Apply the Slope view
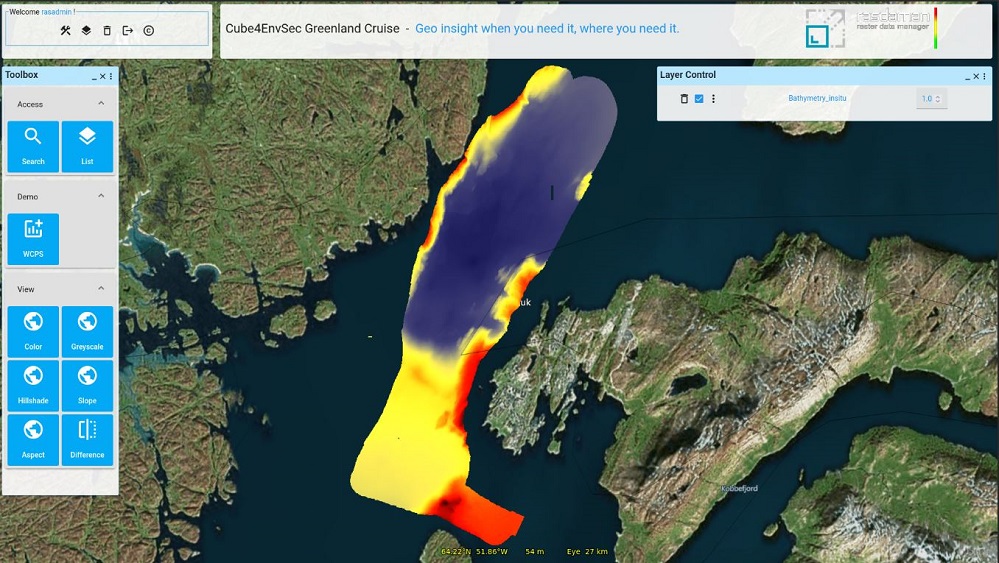Viewport: 999px width, 563px height. (x=87, y=385)
